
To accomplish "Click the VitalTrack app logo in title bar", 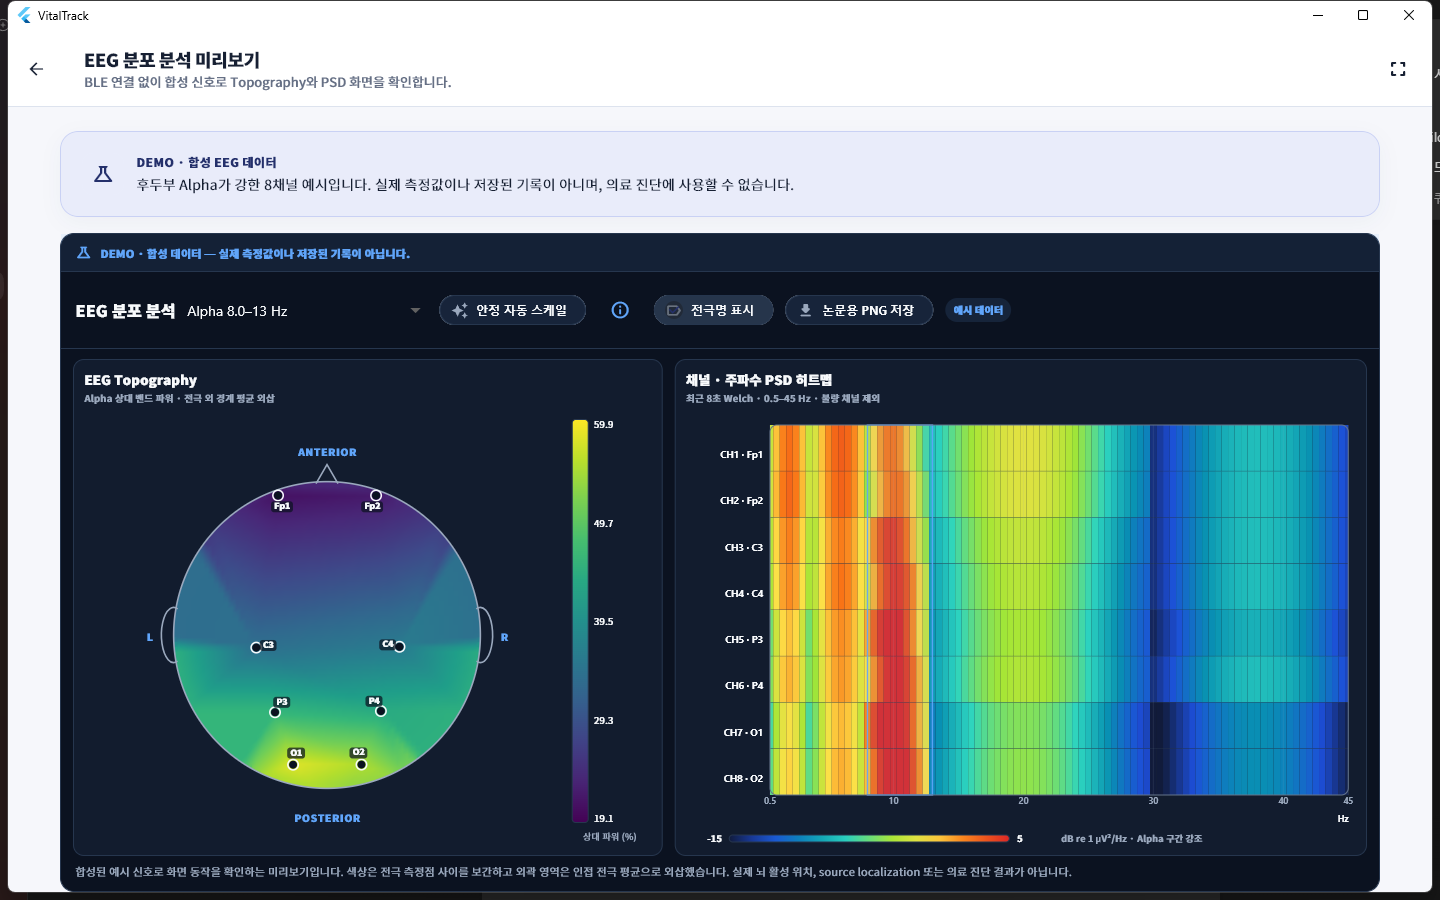I will [x=24, y=15].
